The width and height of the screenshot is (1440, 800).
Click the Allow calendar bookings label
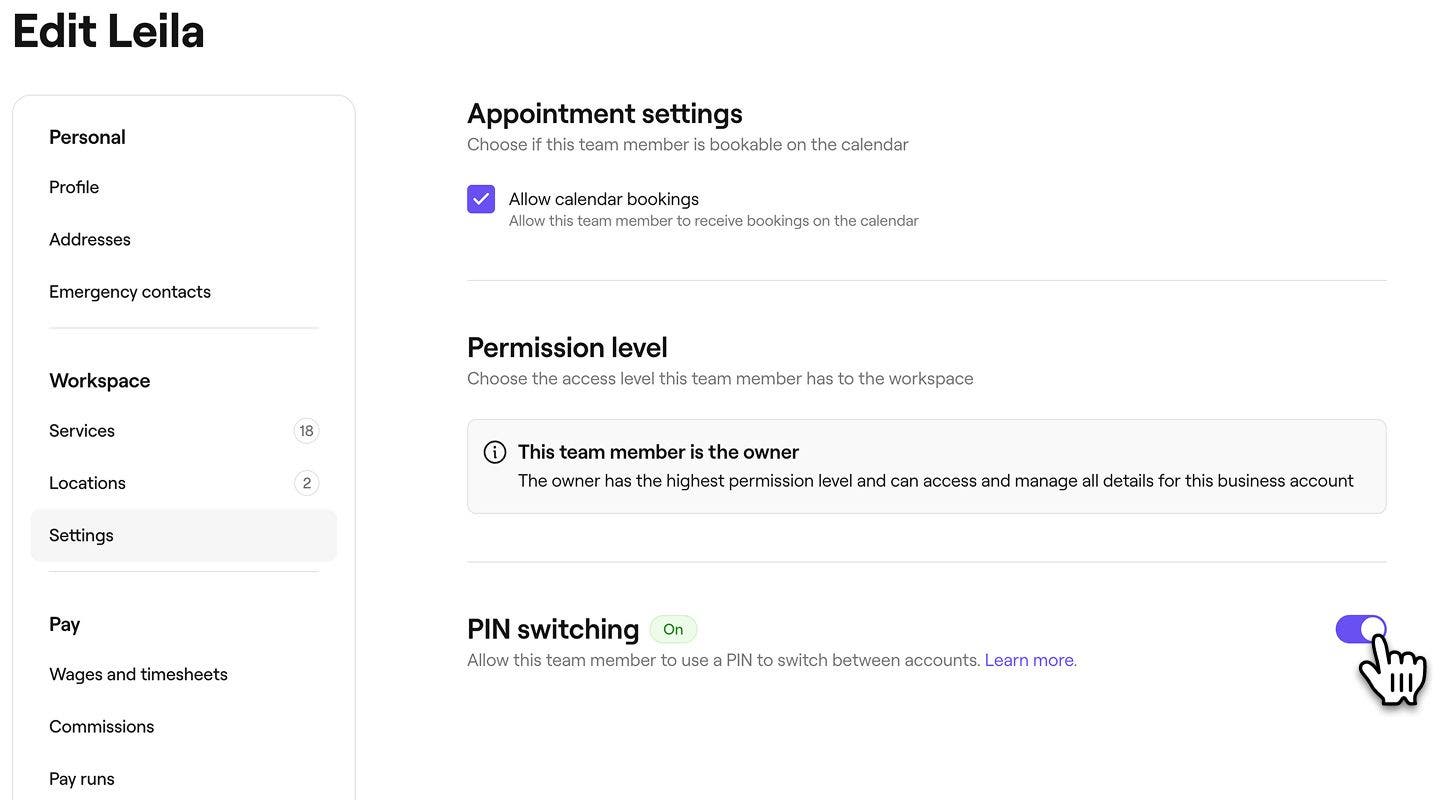[x=603, y=199]
